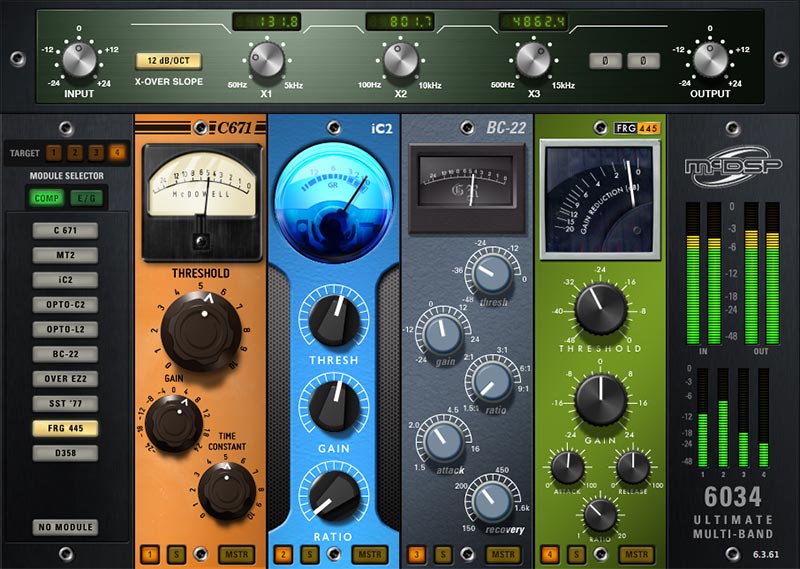This screenshot has width=800, height=569.
Task: Toggle MSTR on iC2 band
Action: [370, 554]
